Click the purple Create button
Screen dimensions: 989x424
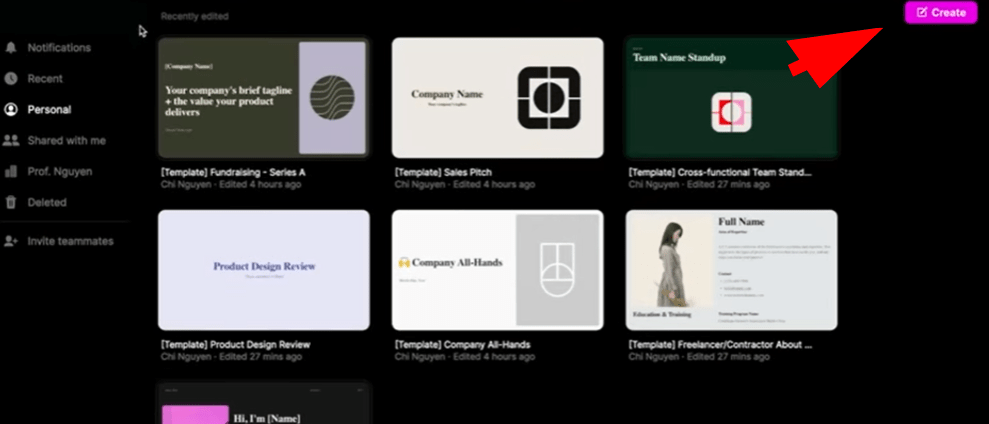pyautogui.click(x=940, y=13)
